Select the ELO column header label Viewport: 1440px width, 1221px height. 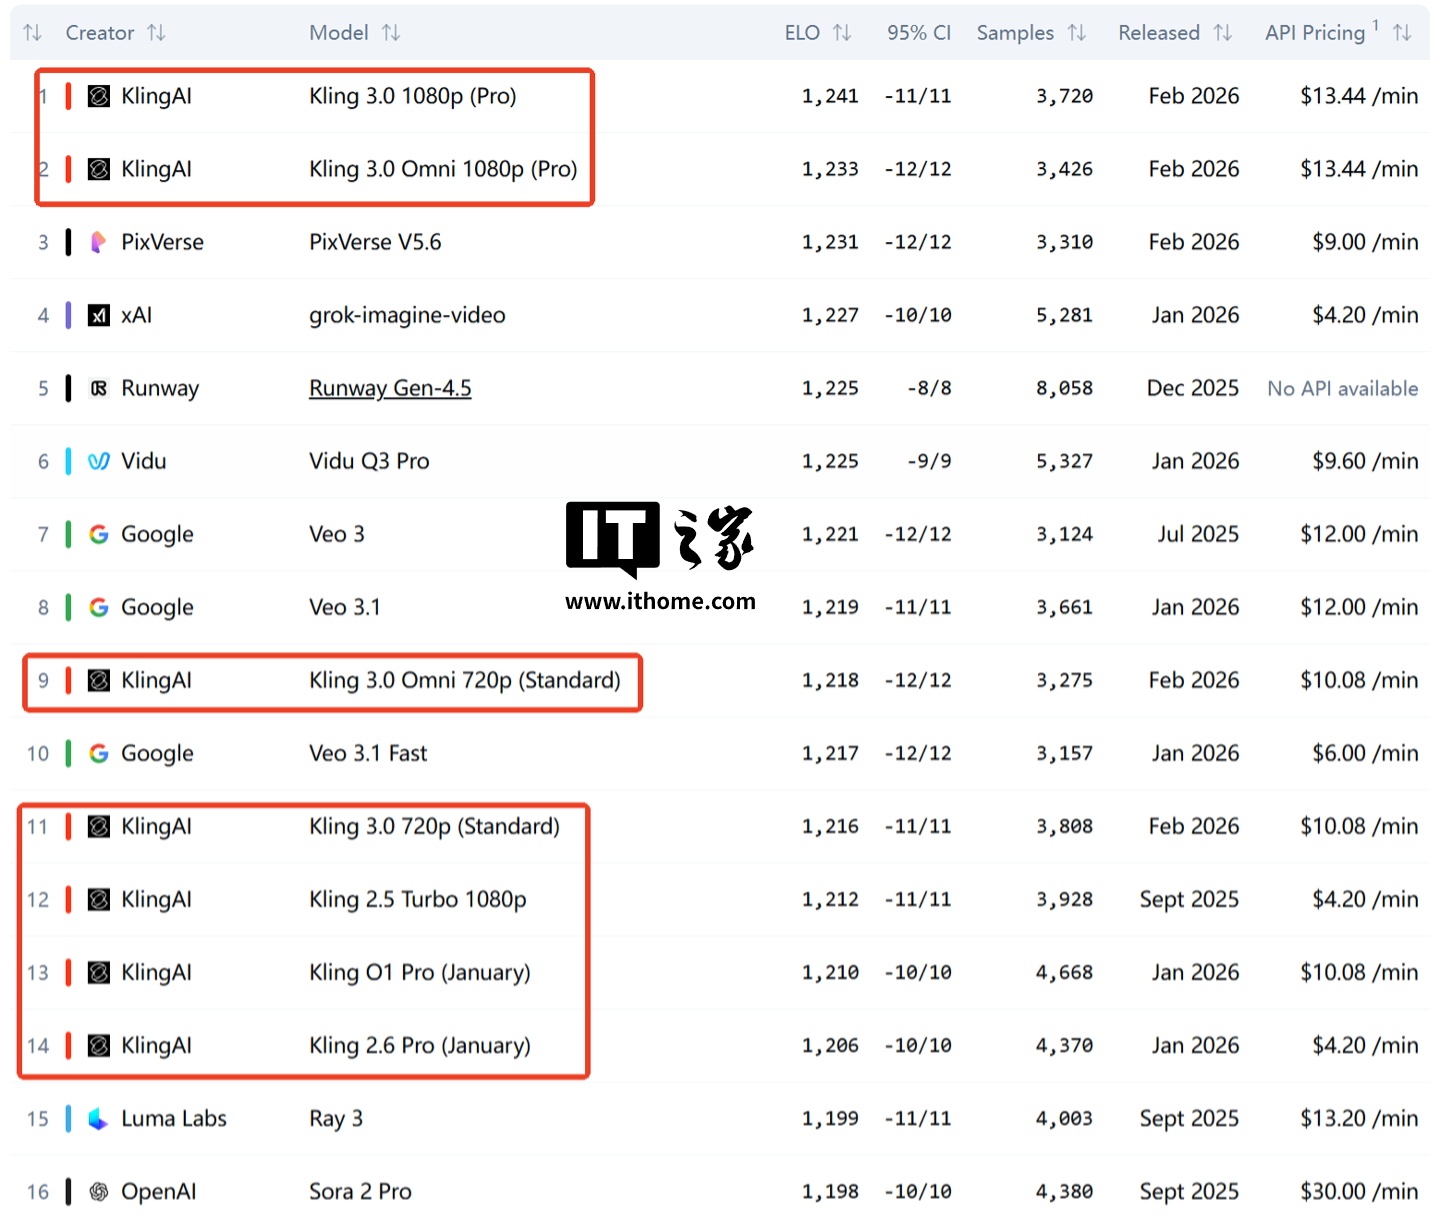802,33
